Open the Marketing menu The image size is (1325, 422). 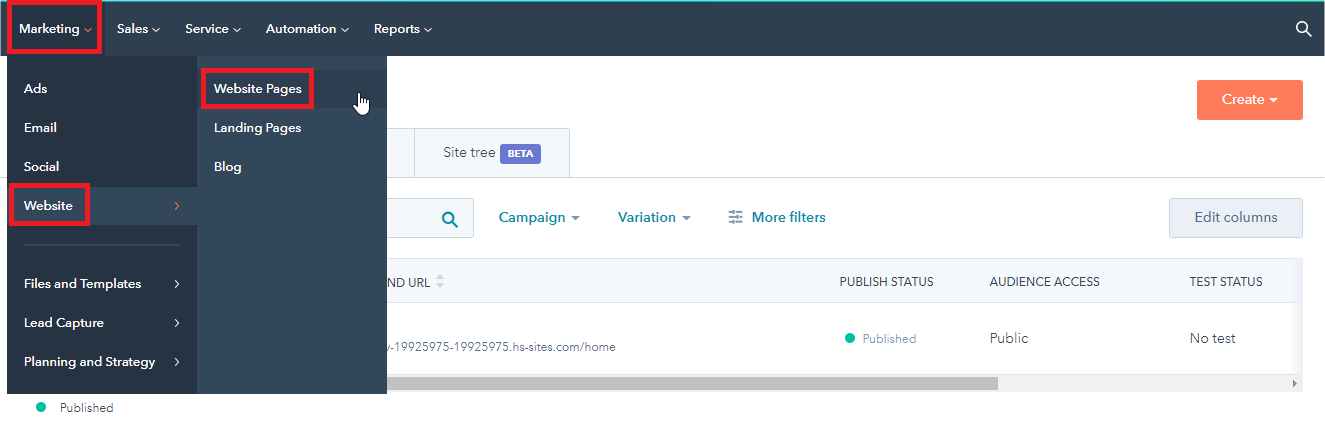point(55,29)
